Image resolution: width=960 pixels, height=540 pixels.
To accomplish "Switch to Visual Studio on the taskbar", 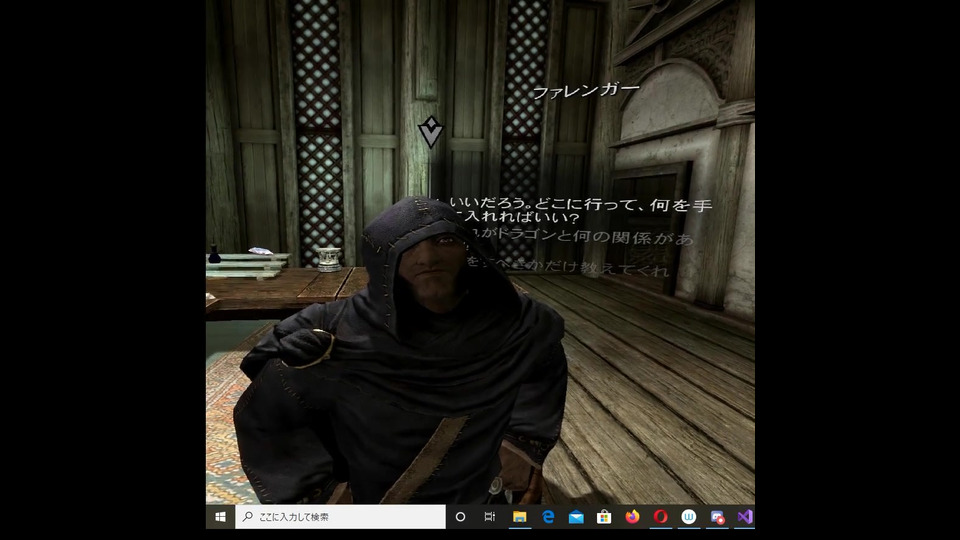I will (744, 517).
